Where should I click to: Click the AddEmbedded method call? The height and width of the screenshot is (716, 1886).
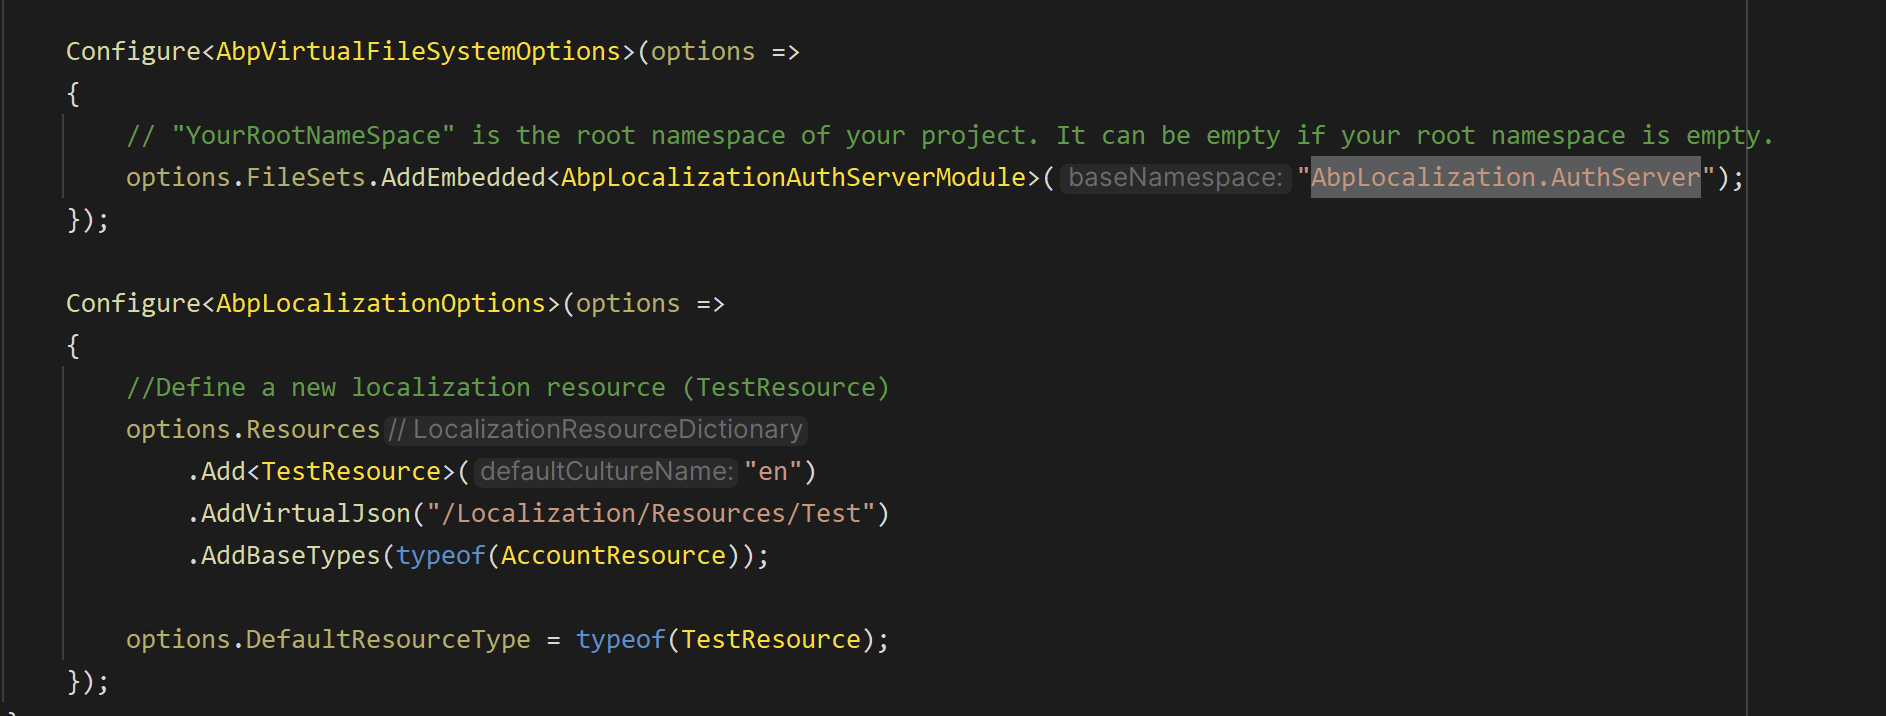click(x=463, y=177)
